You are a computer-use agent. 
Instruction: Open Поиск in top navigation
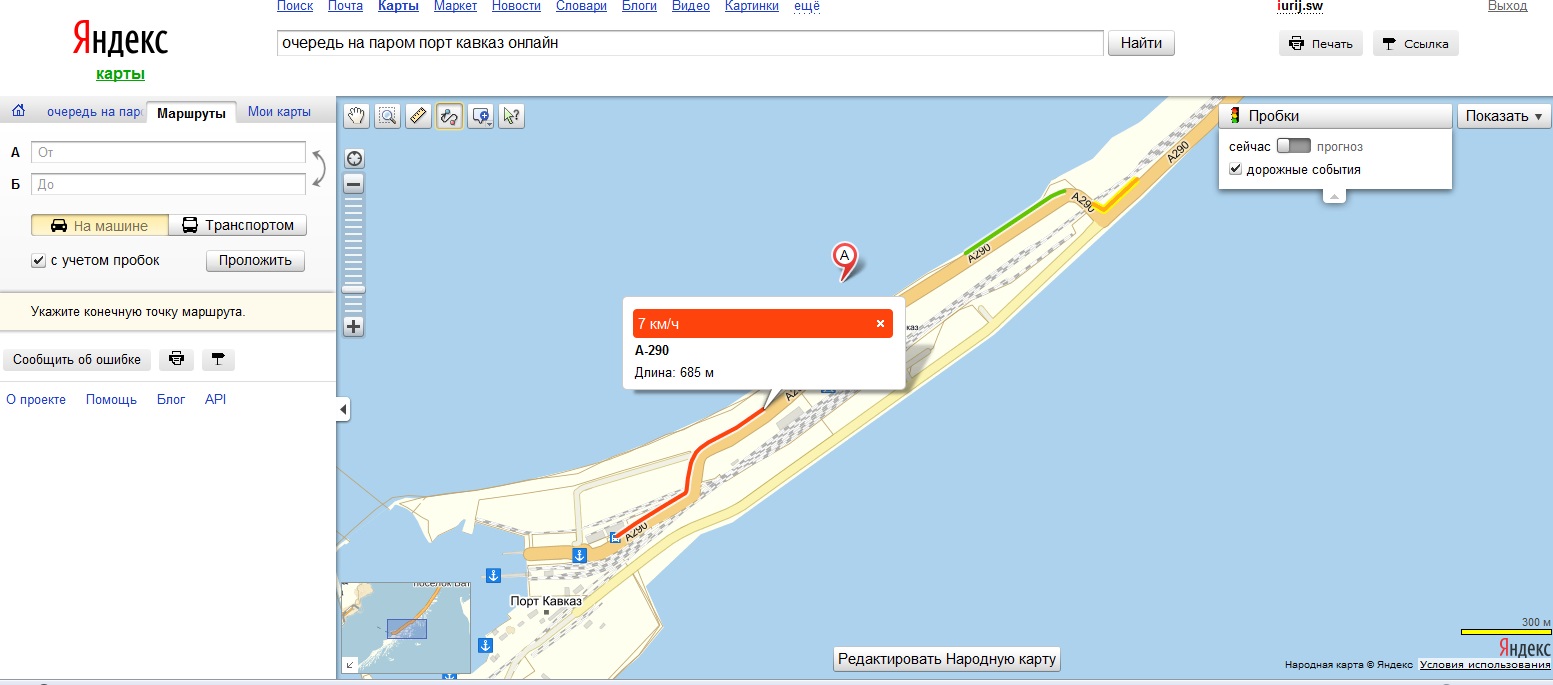click(295, 6)
